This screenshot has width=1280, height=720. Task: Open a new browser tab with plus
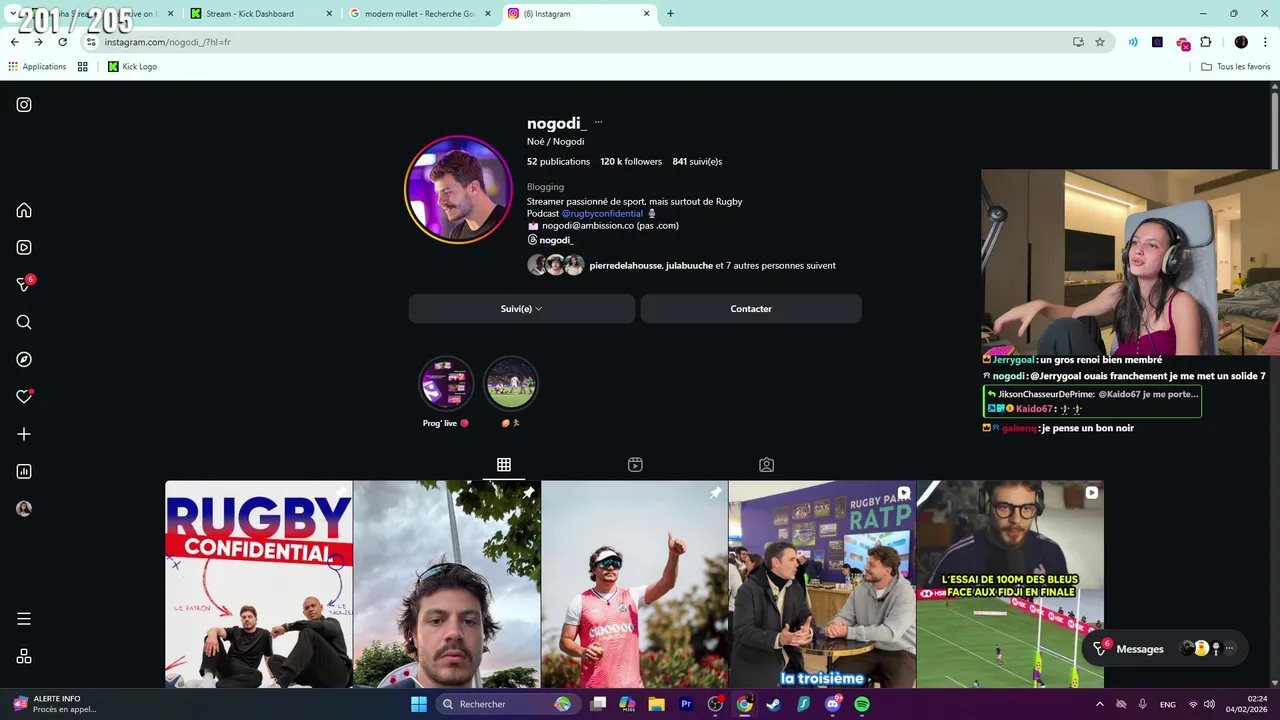(670, 14)
